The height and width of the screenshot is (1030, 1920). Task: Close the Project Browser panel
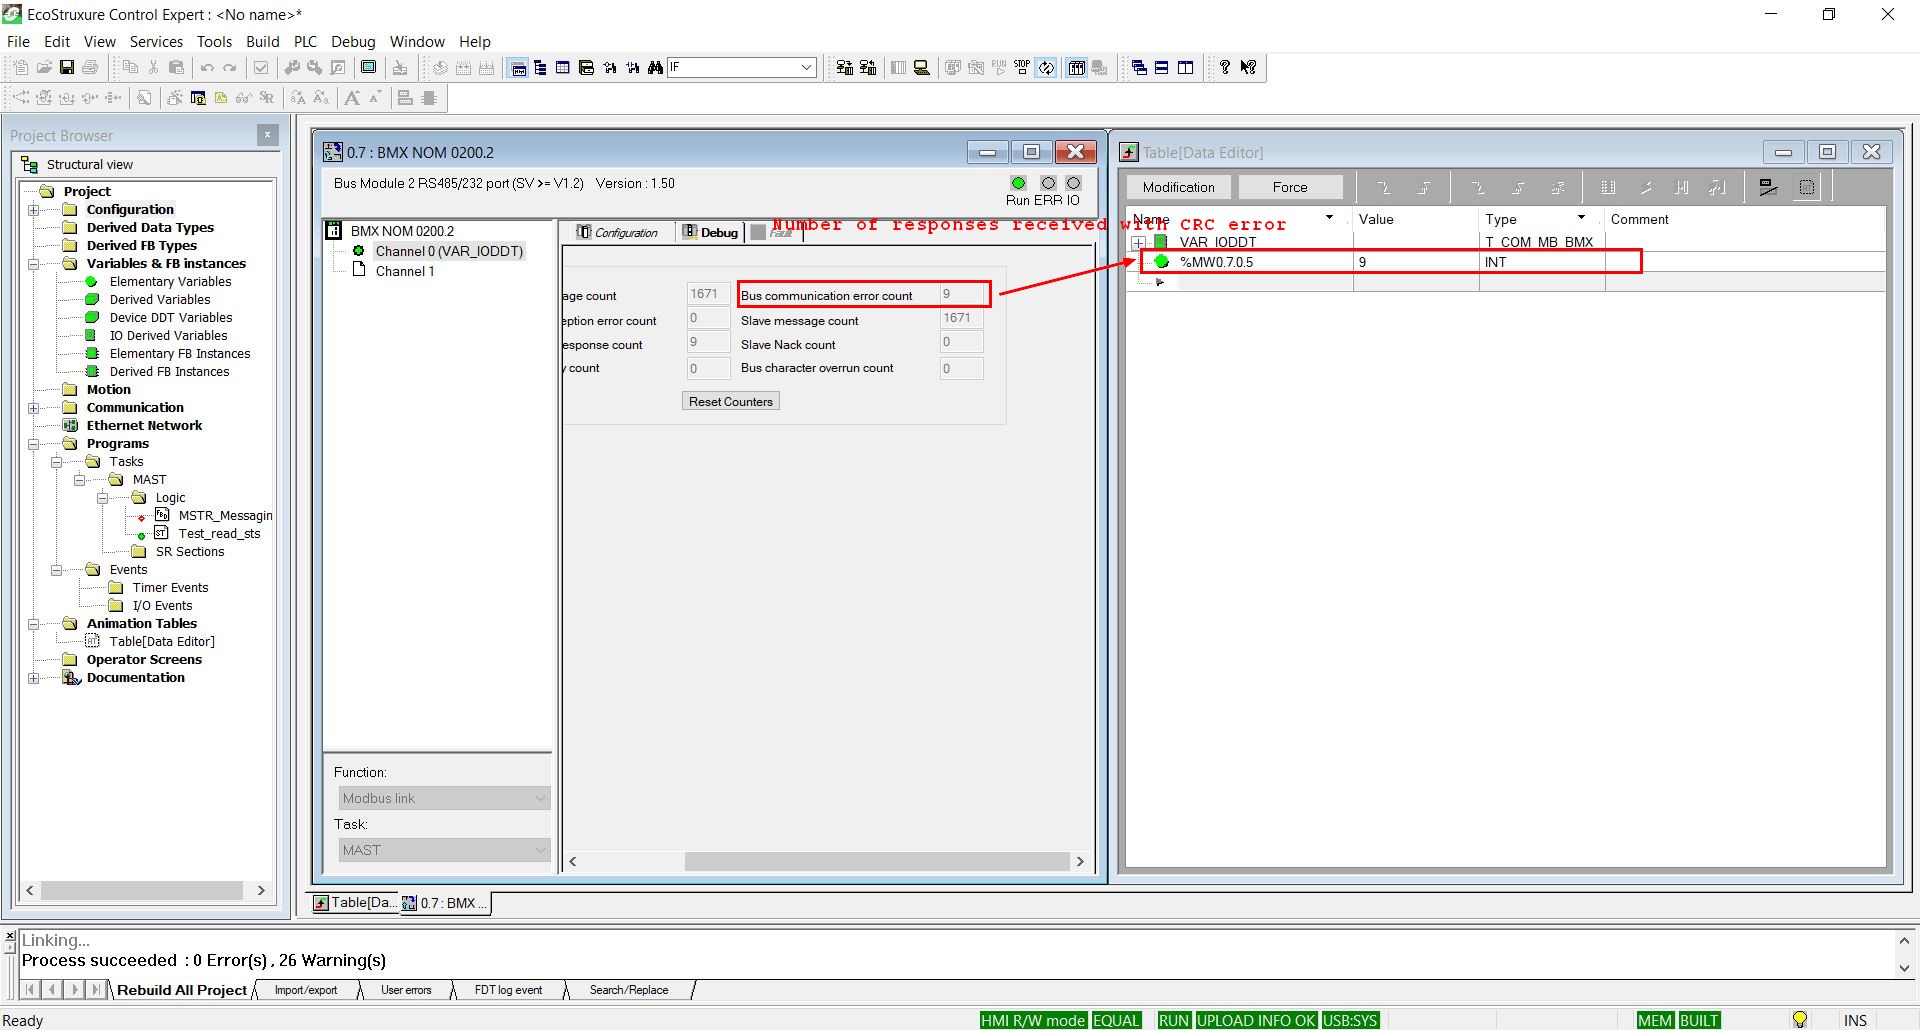pyautogui.click(x=267, y=134)
